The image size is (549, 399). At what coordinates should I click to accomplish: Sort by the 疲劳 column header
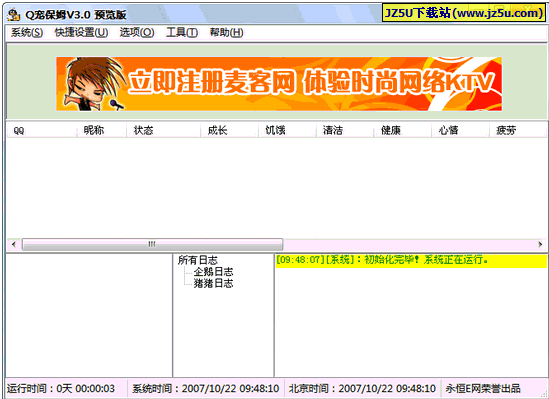click(518, 131)
